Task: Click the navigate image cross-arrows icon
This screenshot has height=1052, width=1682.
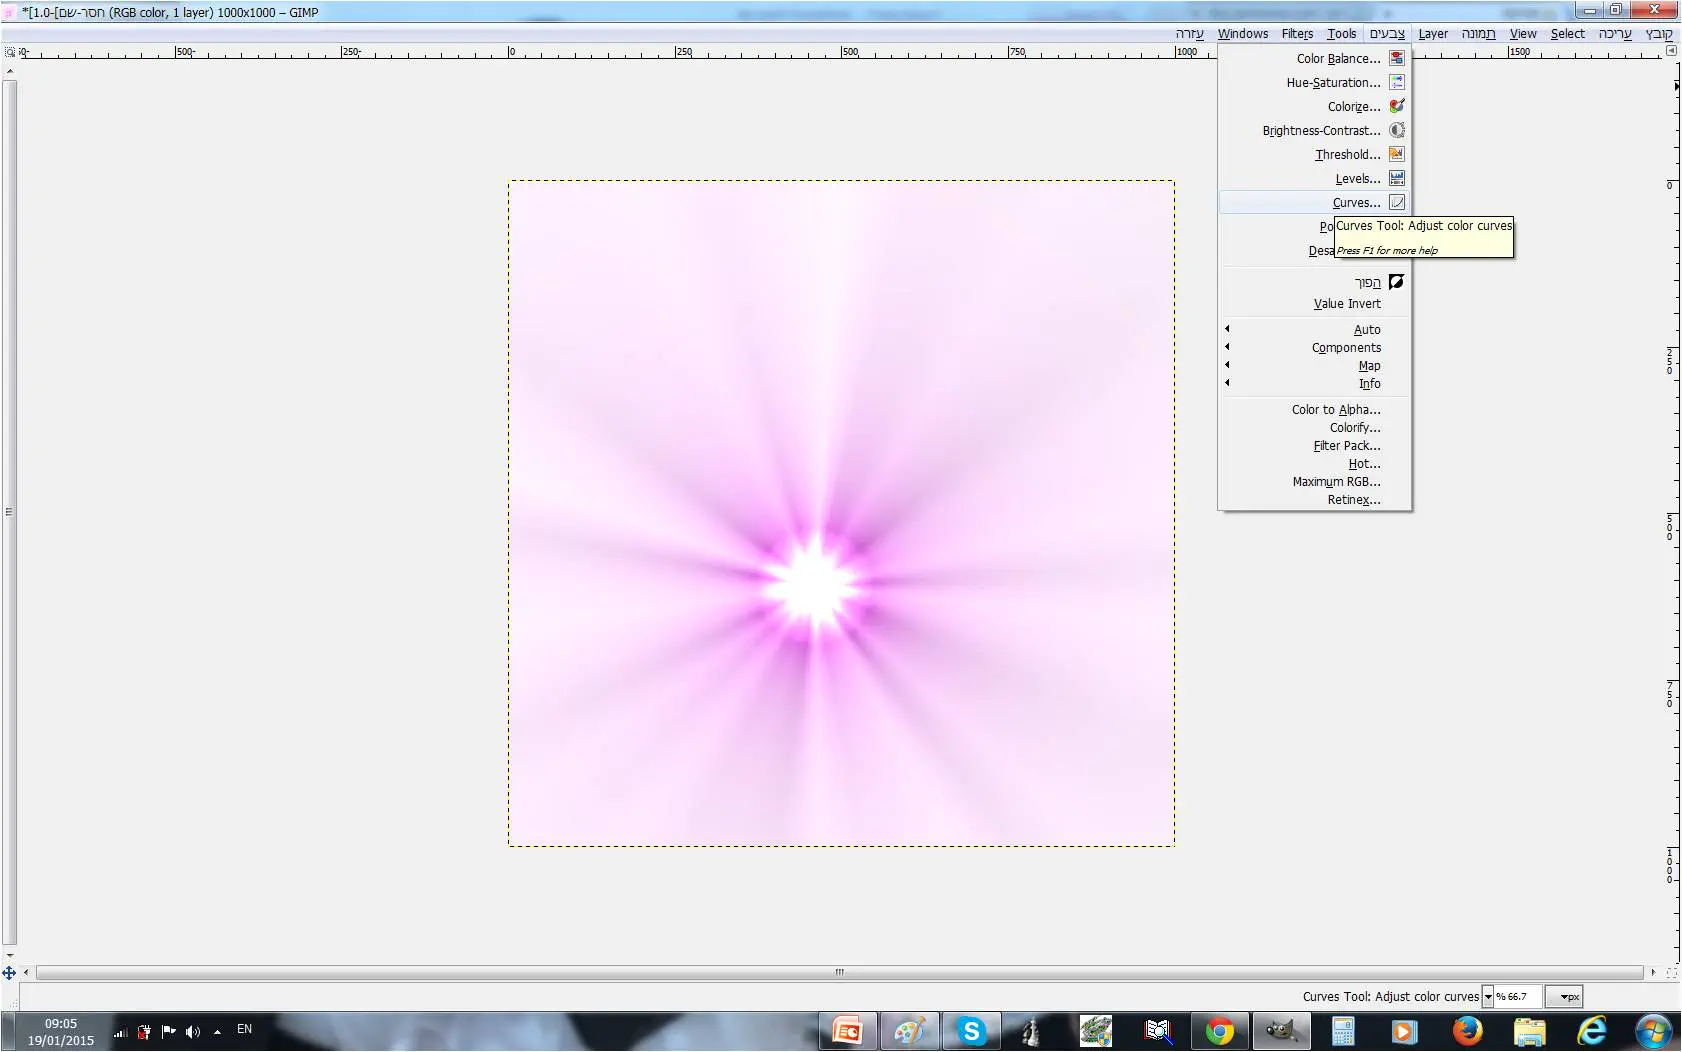Action: 9,972
